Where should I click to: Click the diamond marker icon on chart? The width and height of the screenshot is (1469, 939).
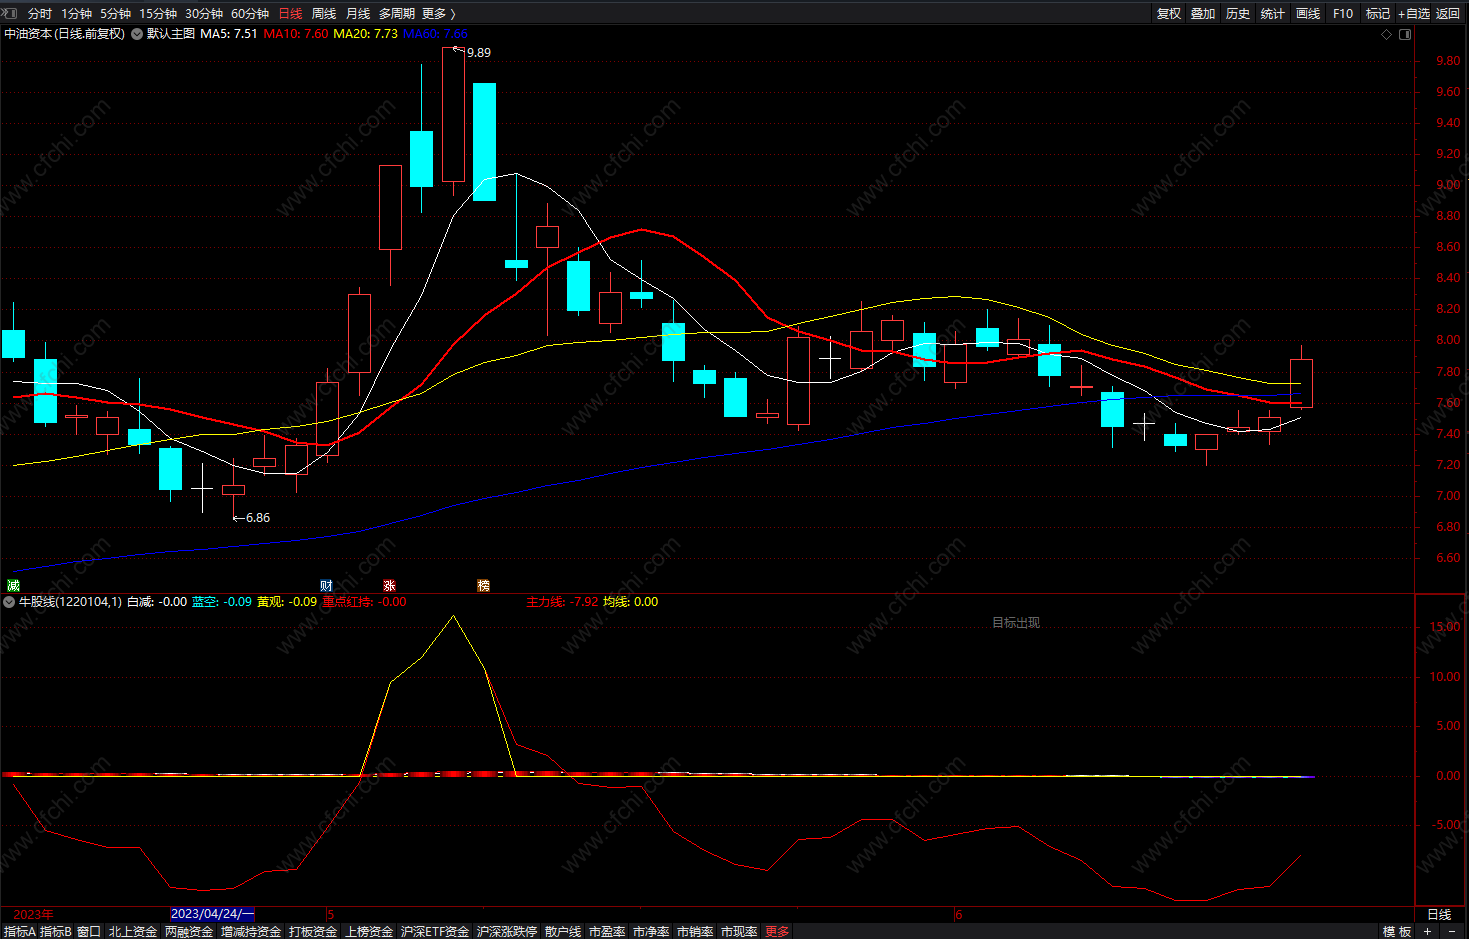pyautogui.click(x=1386, y=34)
